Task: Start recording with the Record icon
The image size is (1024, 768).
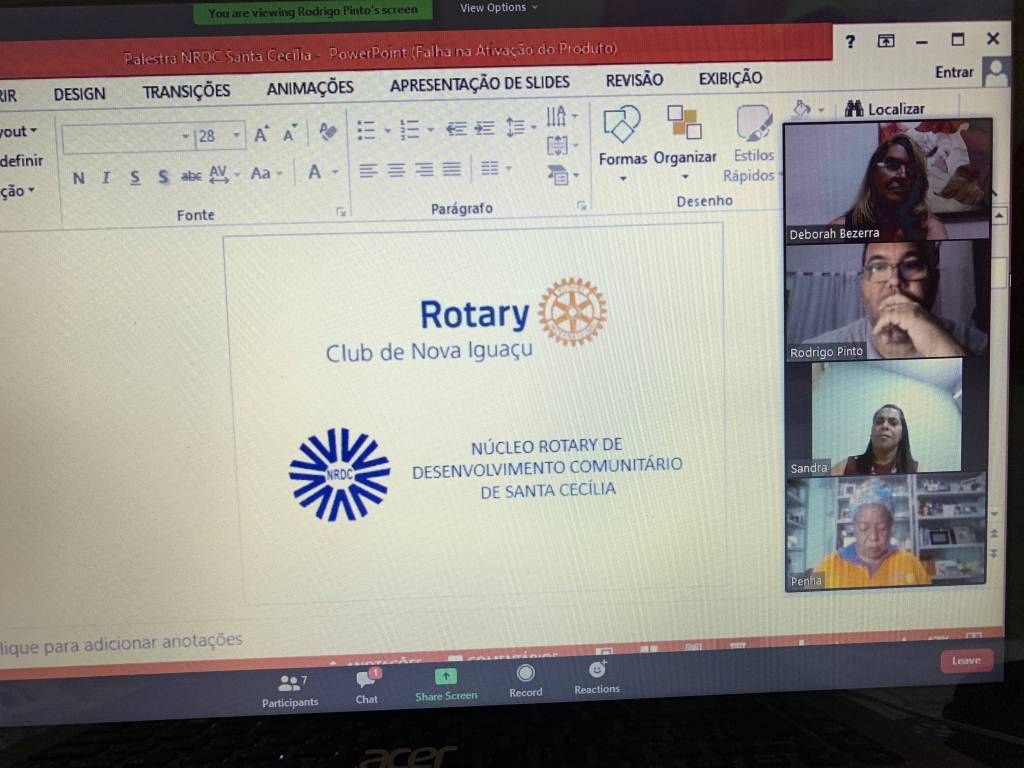Action: (x=525, y=674)
